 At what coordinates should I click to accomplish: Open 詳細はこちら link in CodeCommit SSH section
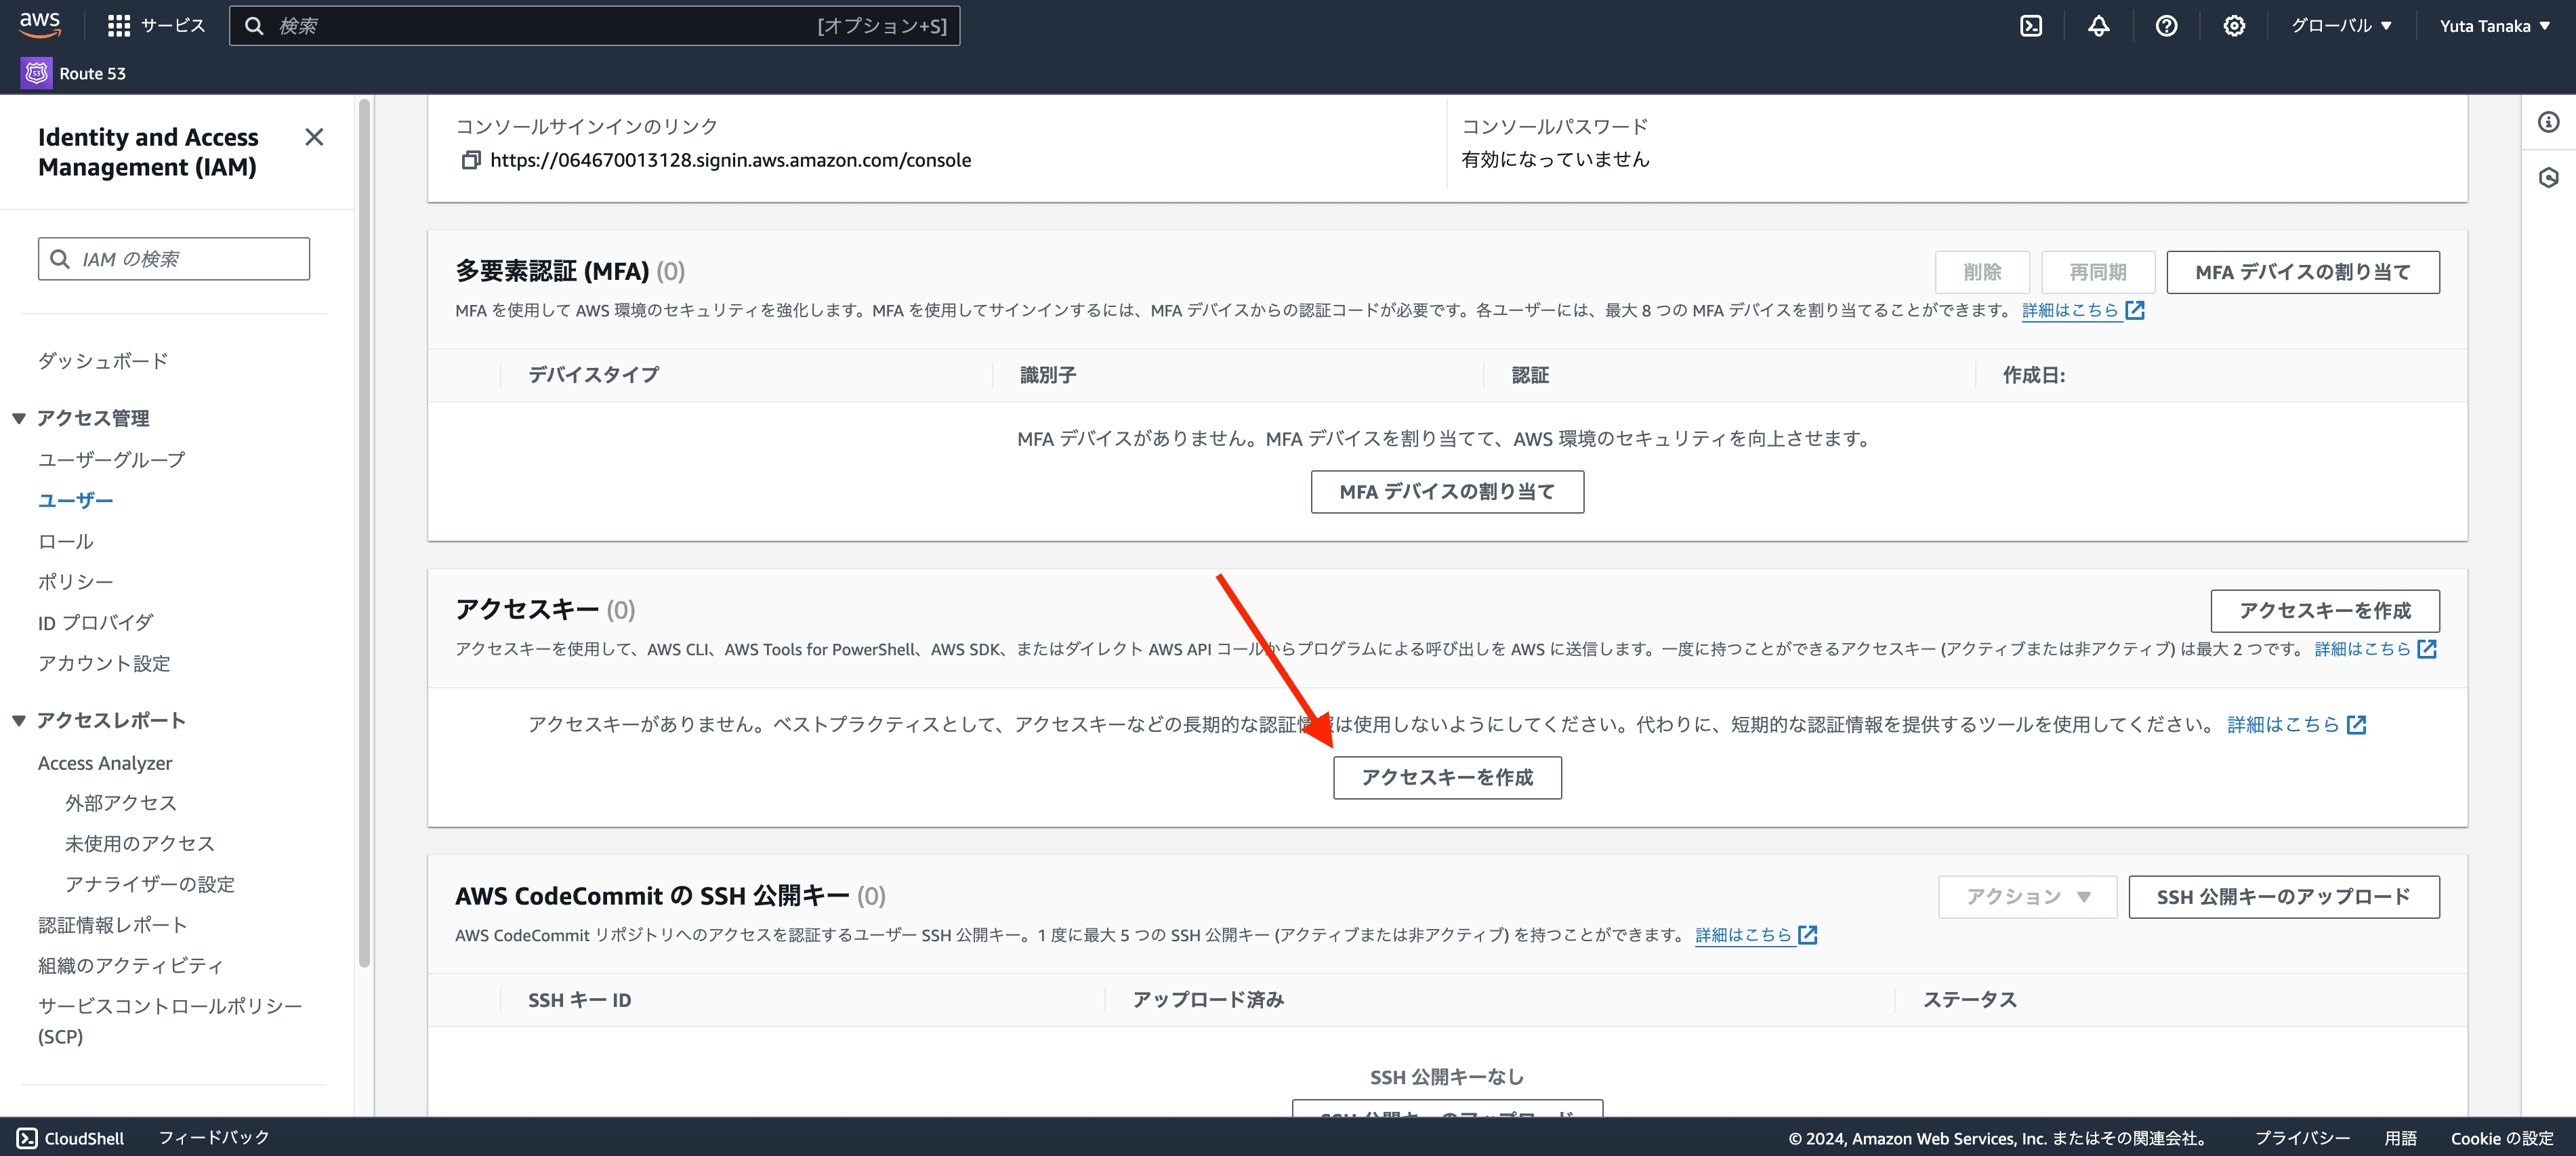pyautogui.click(x=1743, y=935)
